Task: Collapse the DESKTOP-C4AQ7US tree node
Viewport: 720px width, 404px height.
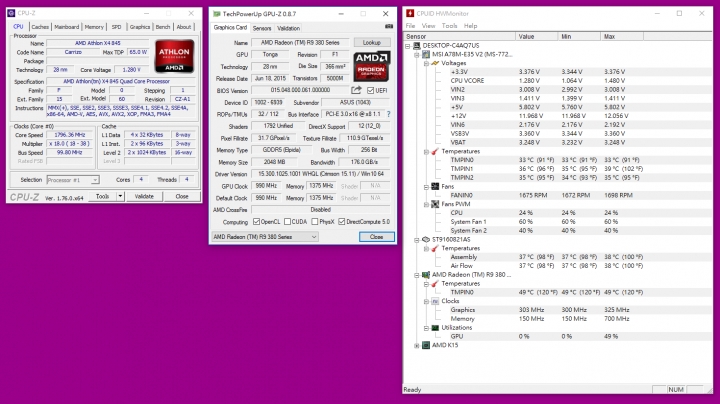Action: click(407, 46)
